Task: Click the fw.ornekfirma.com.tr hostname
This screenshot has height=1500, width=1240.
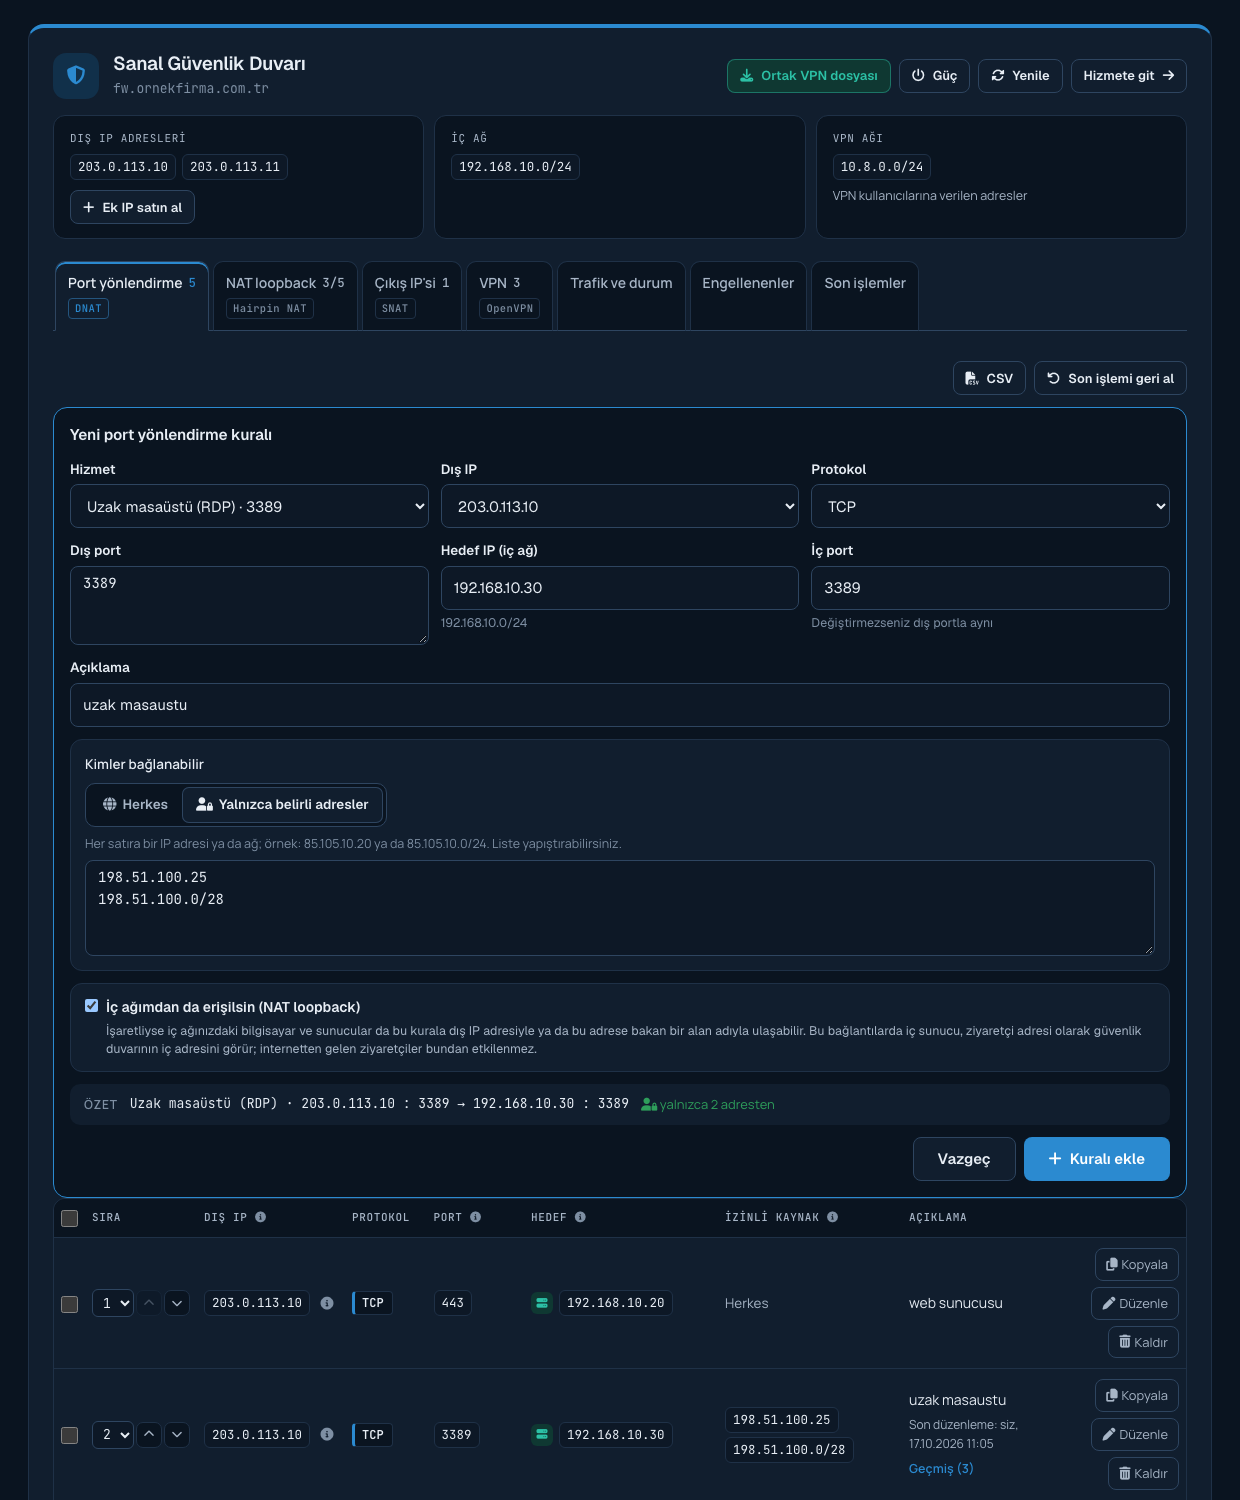Action: point(191,88)
